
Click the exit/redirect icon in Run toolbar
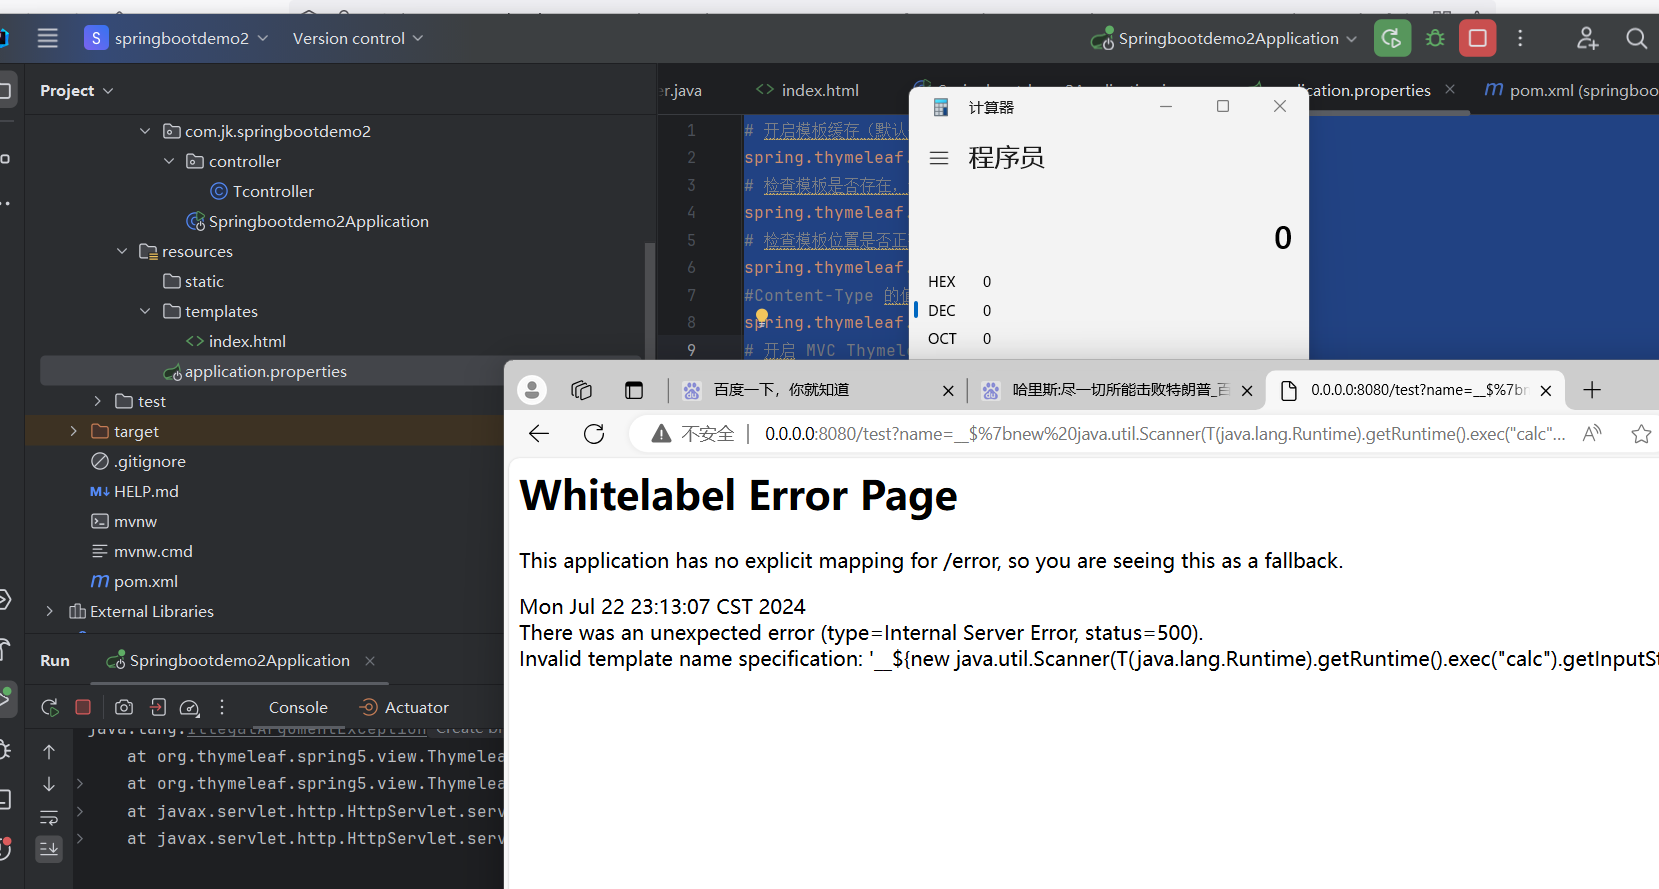[157, 707]
